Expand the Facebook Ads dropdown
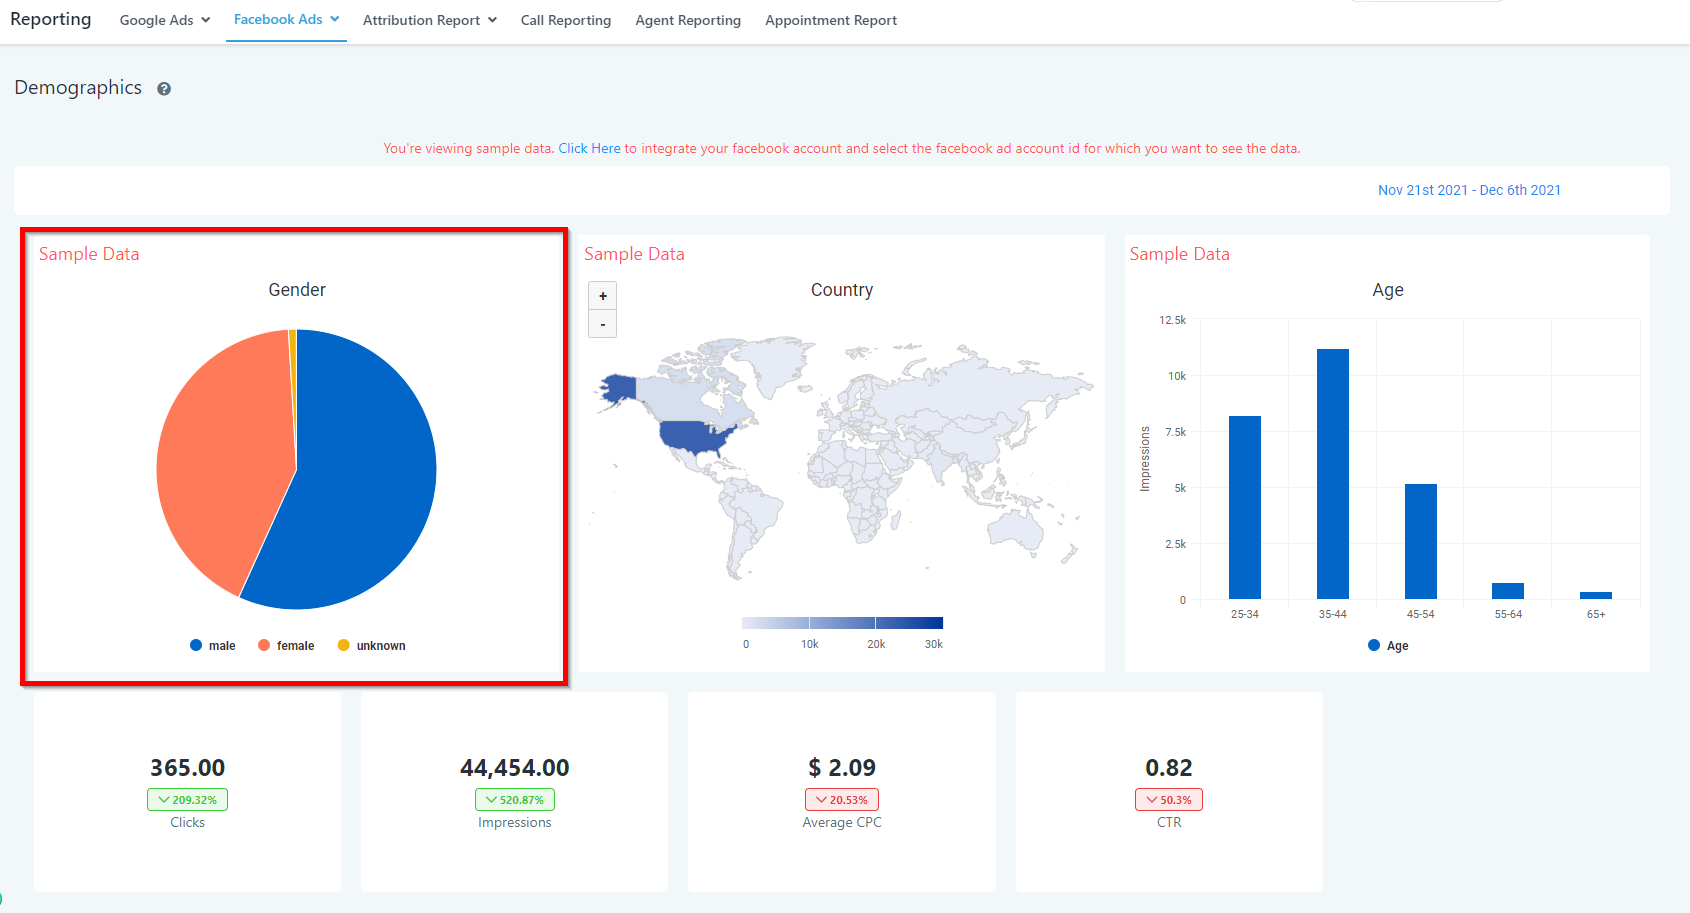The width and height of the screenshot is (1690, 913). (286, 20)
